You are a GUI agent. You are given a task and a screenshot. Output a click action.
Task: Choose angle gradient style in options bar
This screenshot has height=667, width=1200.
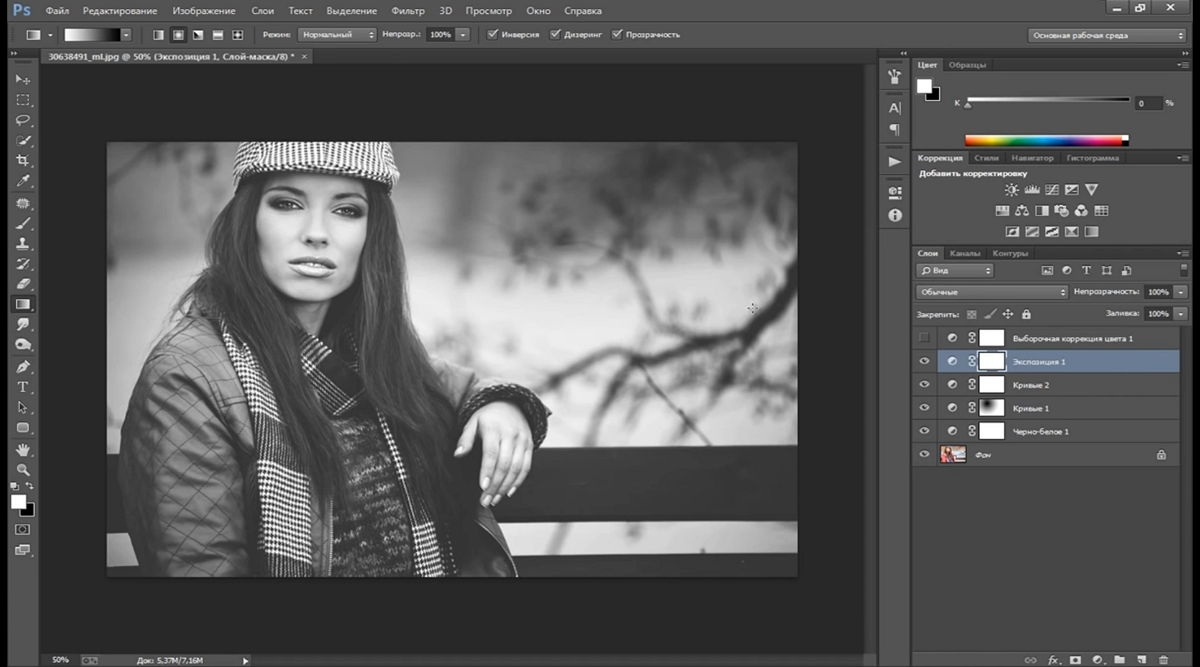[198, 34]
